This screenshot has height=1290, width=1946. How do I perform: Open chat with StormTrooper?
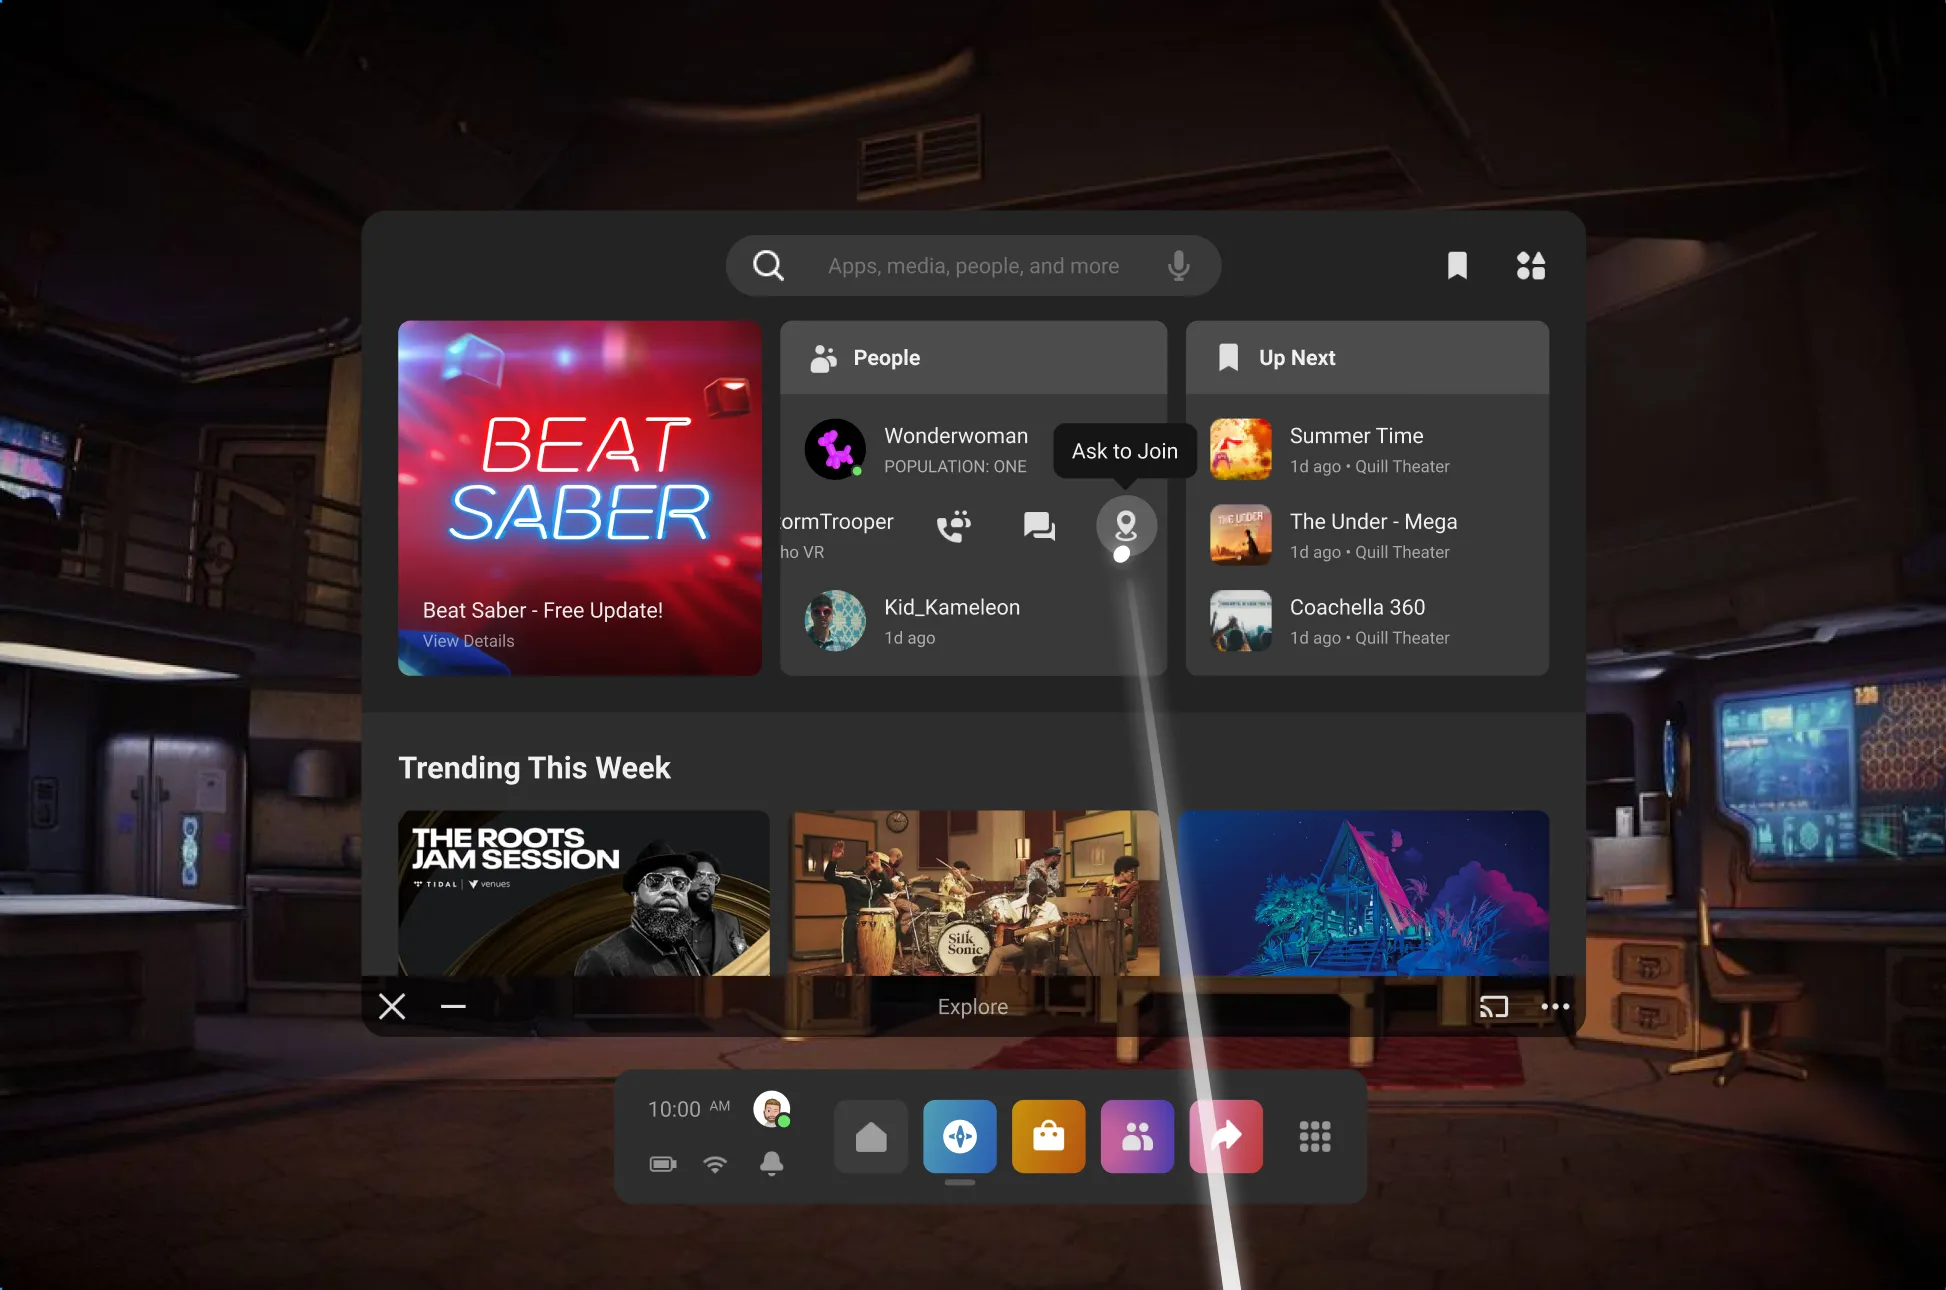[x=1039, y=525]
